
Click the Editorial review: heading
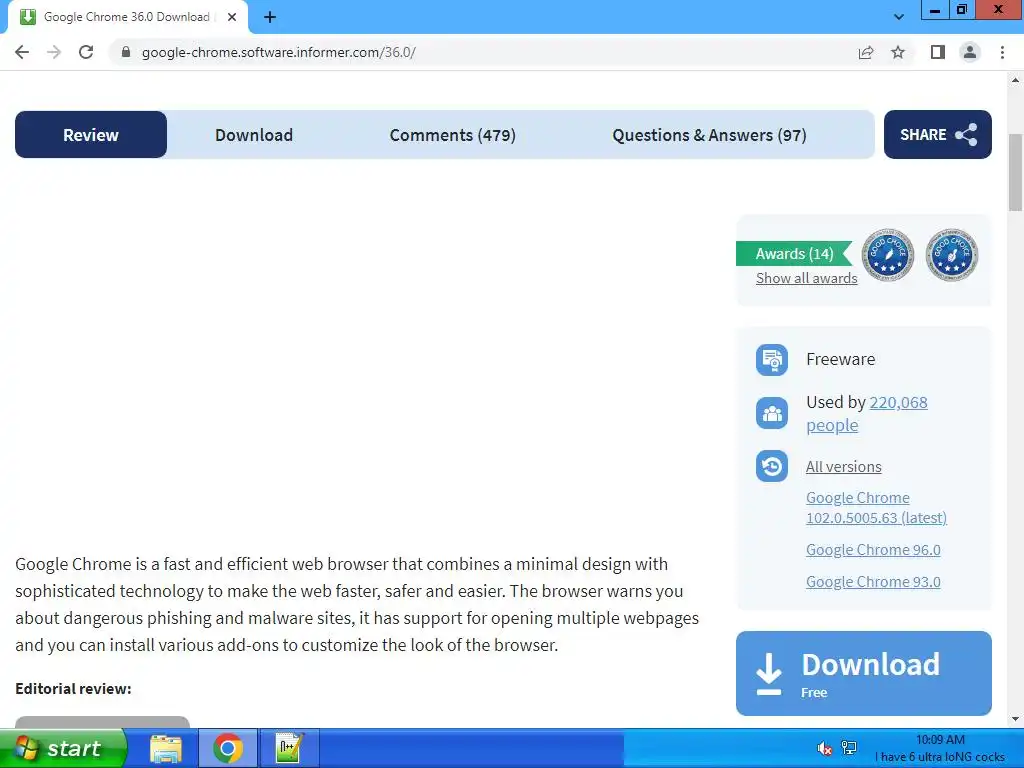73,688
